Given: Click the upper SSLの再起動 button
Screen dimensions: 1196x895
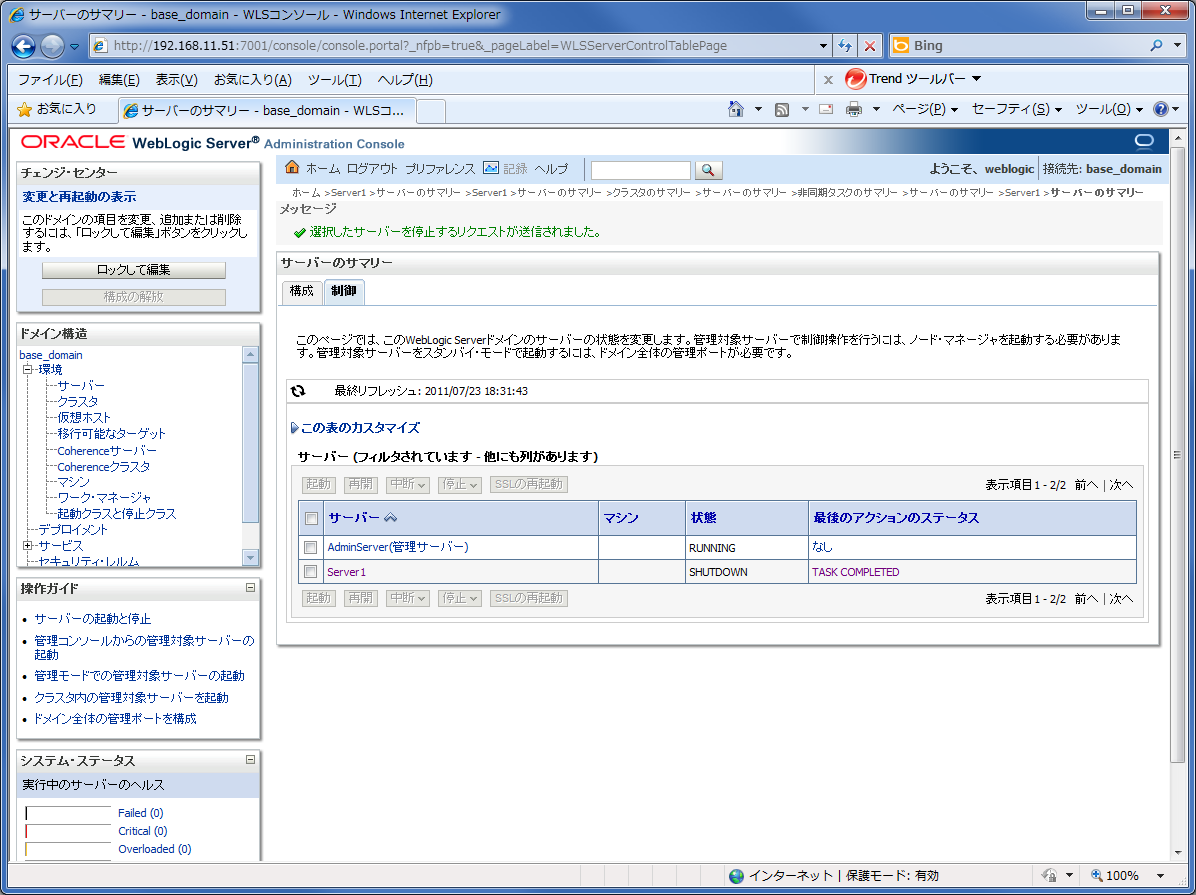Looking at the screenshot, I should click(x=529, y=485).
